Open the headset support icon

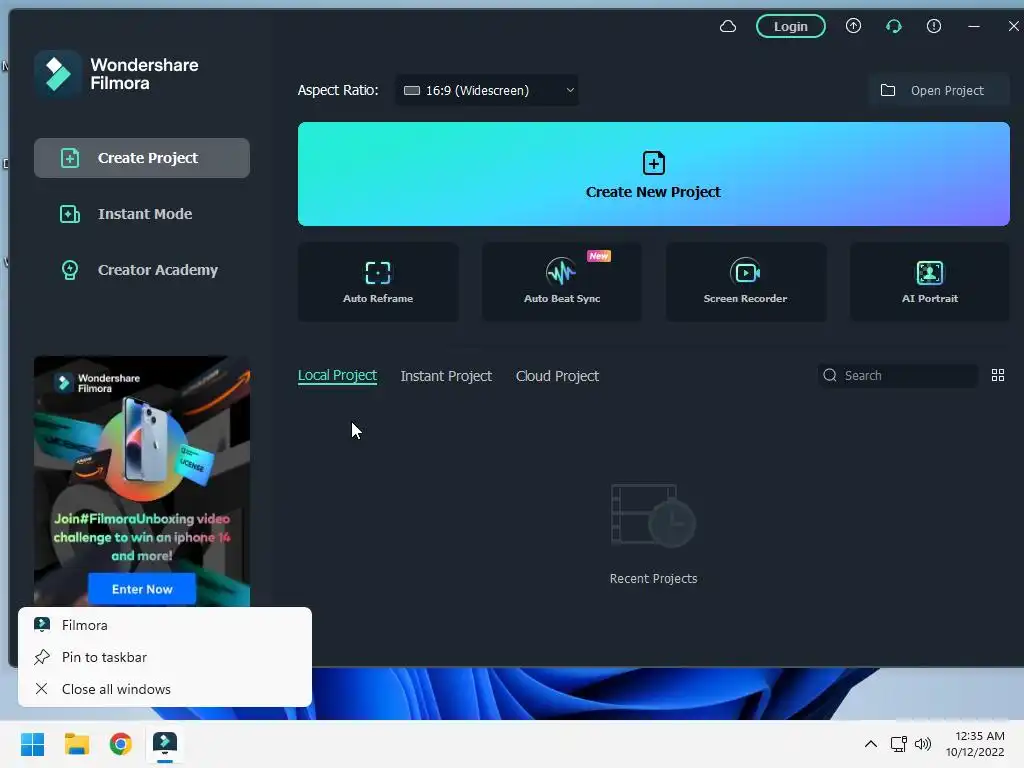893,26
